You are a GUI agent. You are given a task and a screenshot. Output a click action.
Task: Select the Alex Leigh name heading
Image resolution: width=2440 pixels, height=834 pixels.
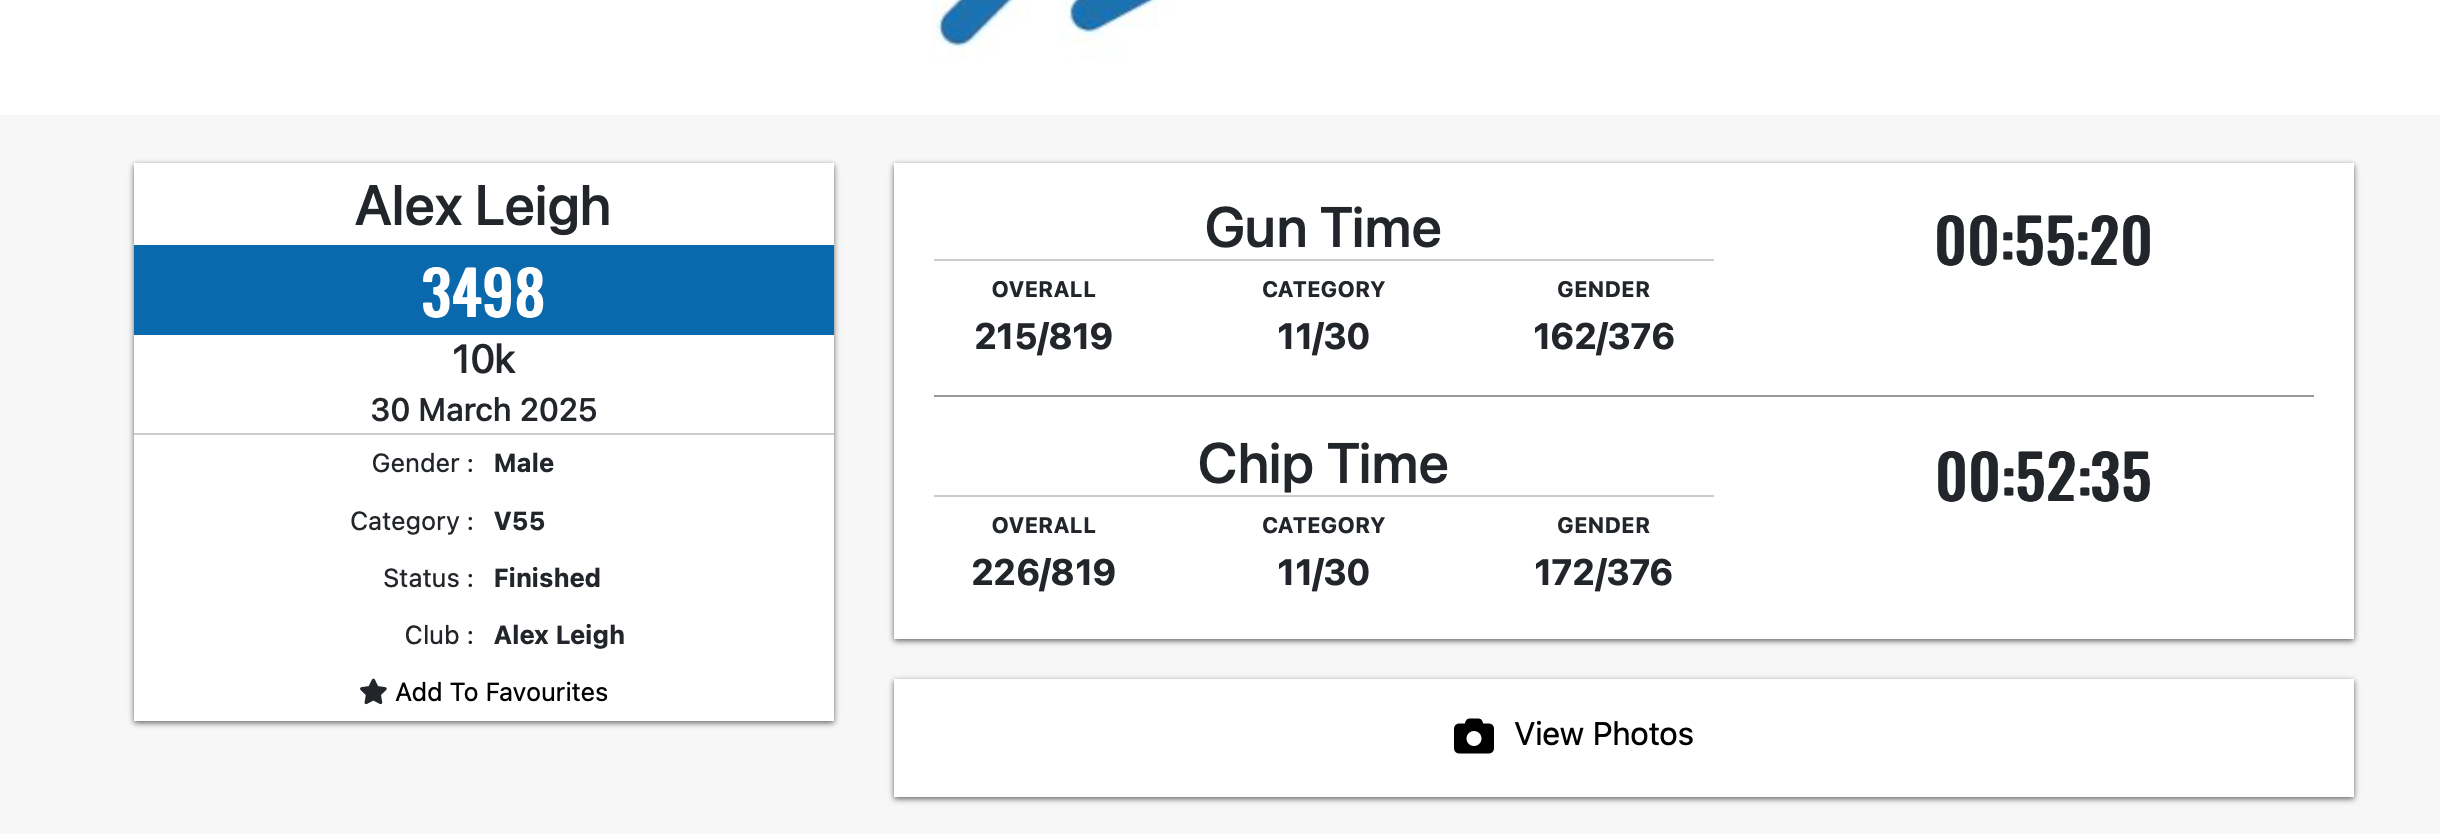tap(483, 206)
